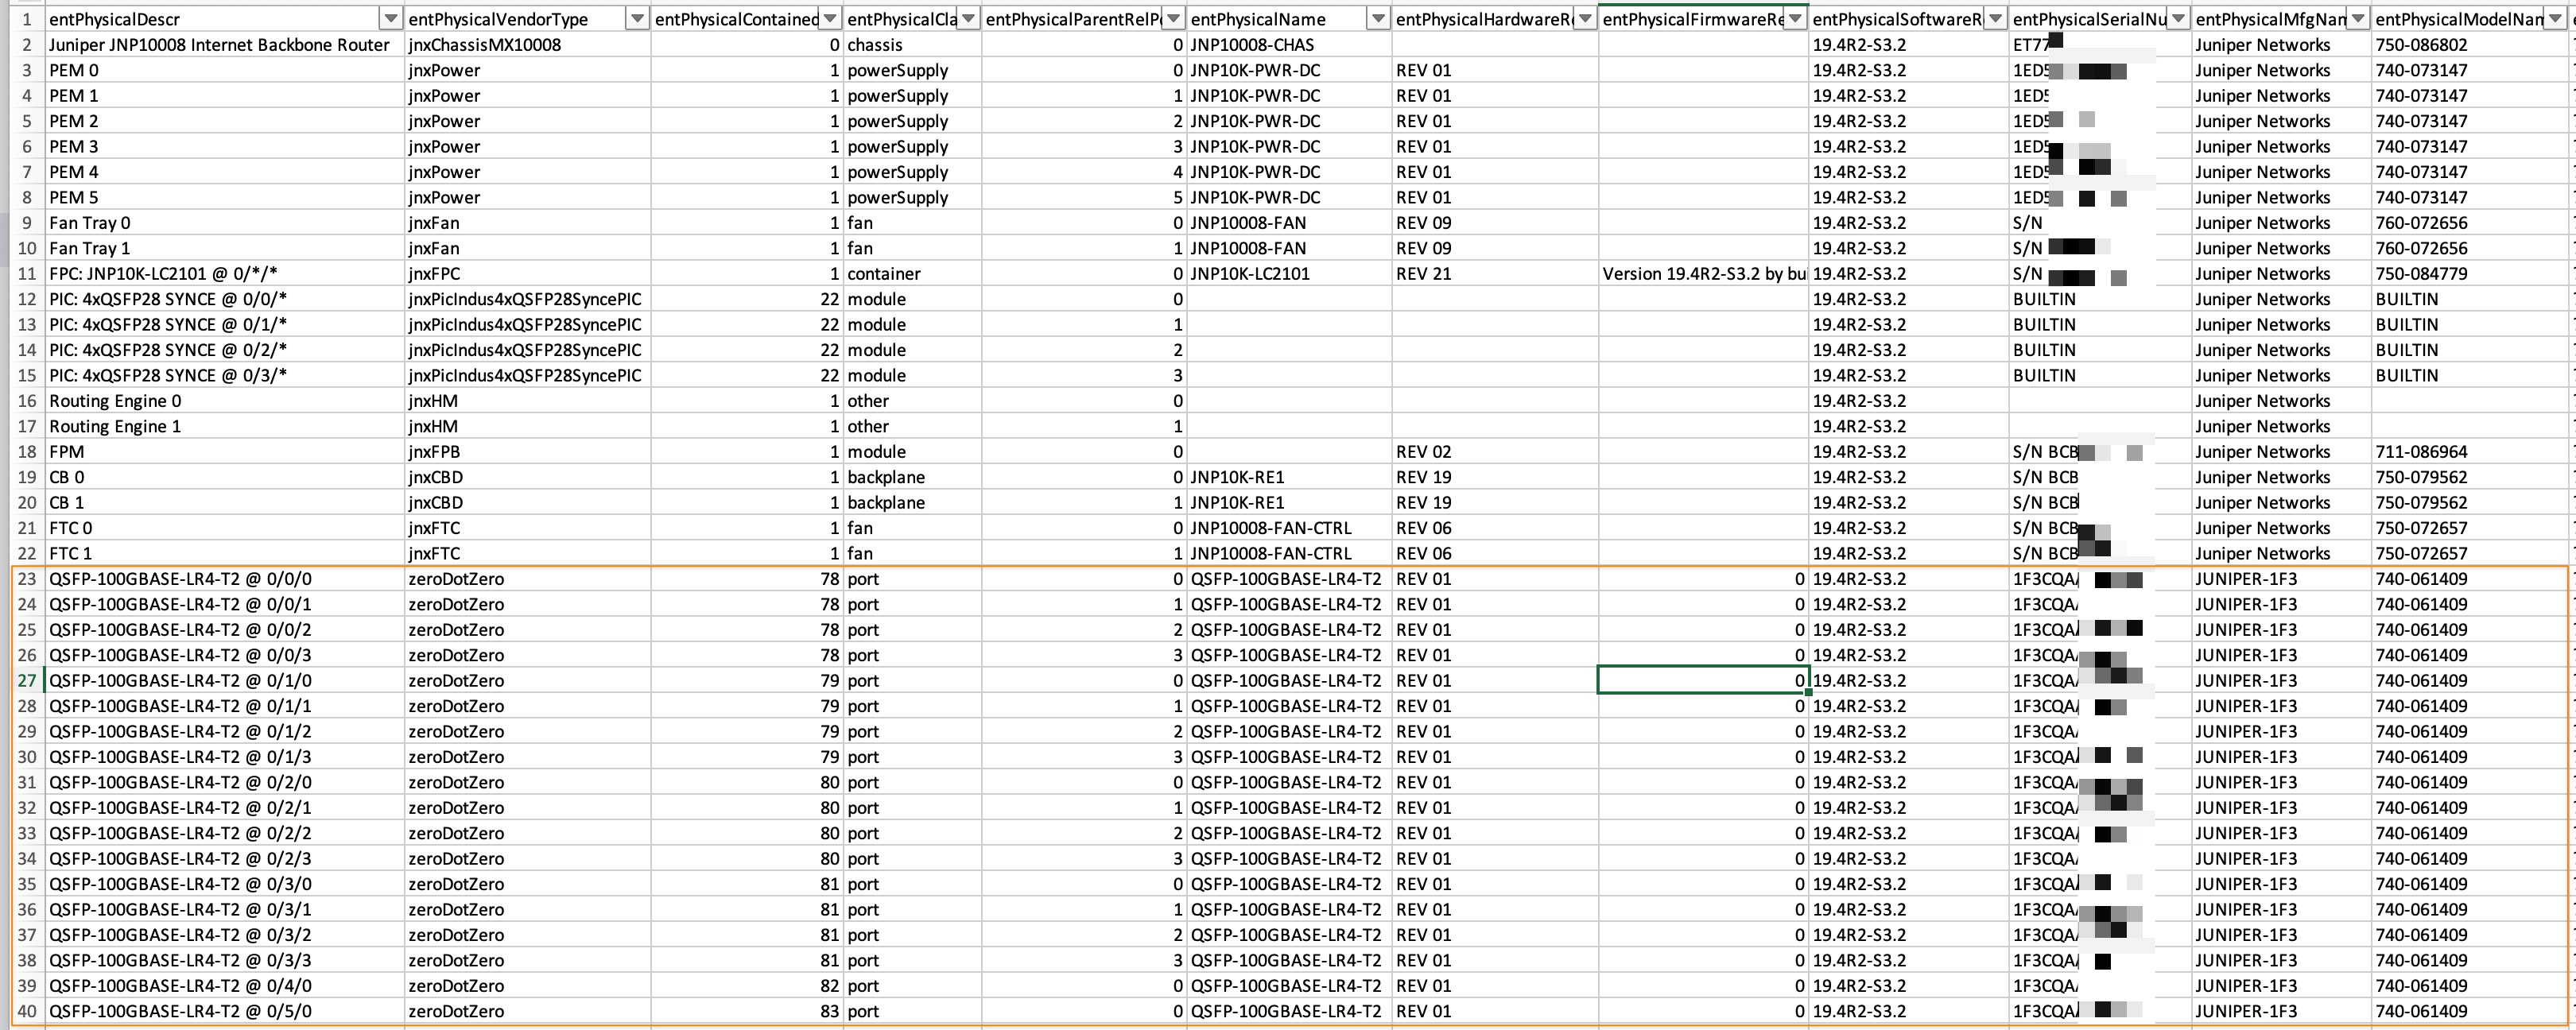Viewport: 2576px width, 1030px height.
Task: Select the FPM description cell
Action: click(x=224, y=452)
